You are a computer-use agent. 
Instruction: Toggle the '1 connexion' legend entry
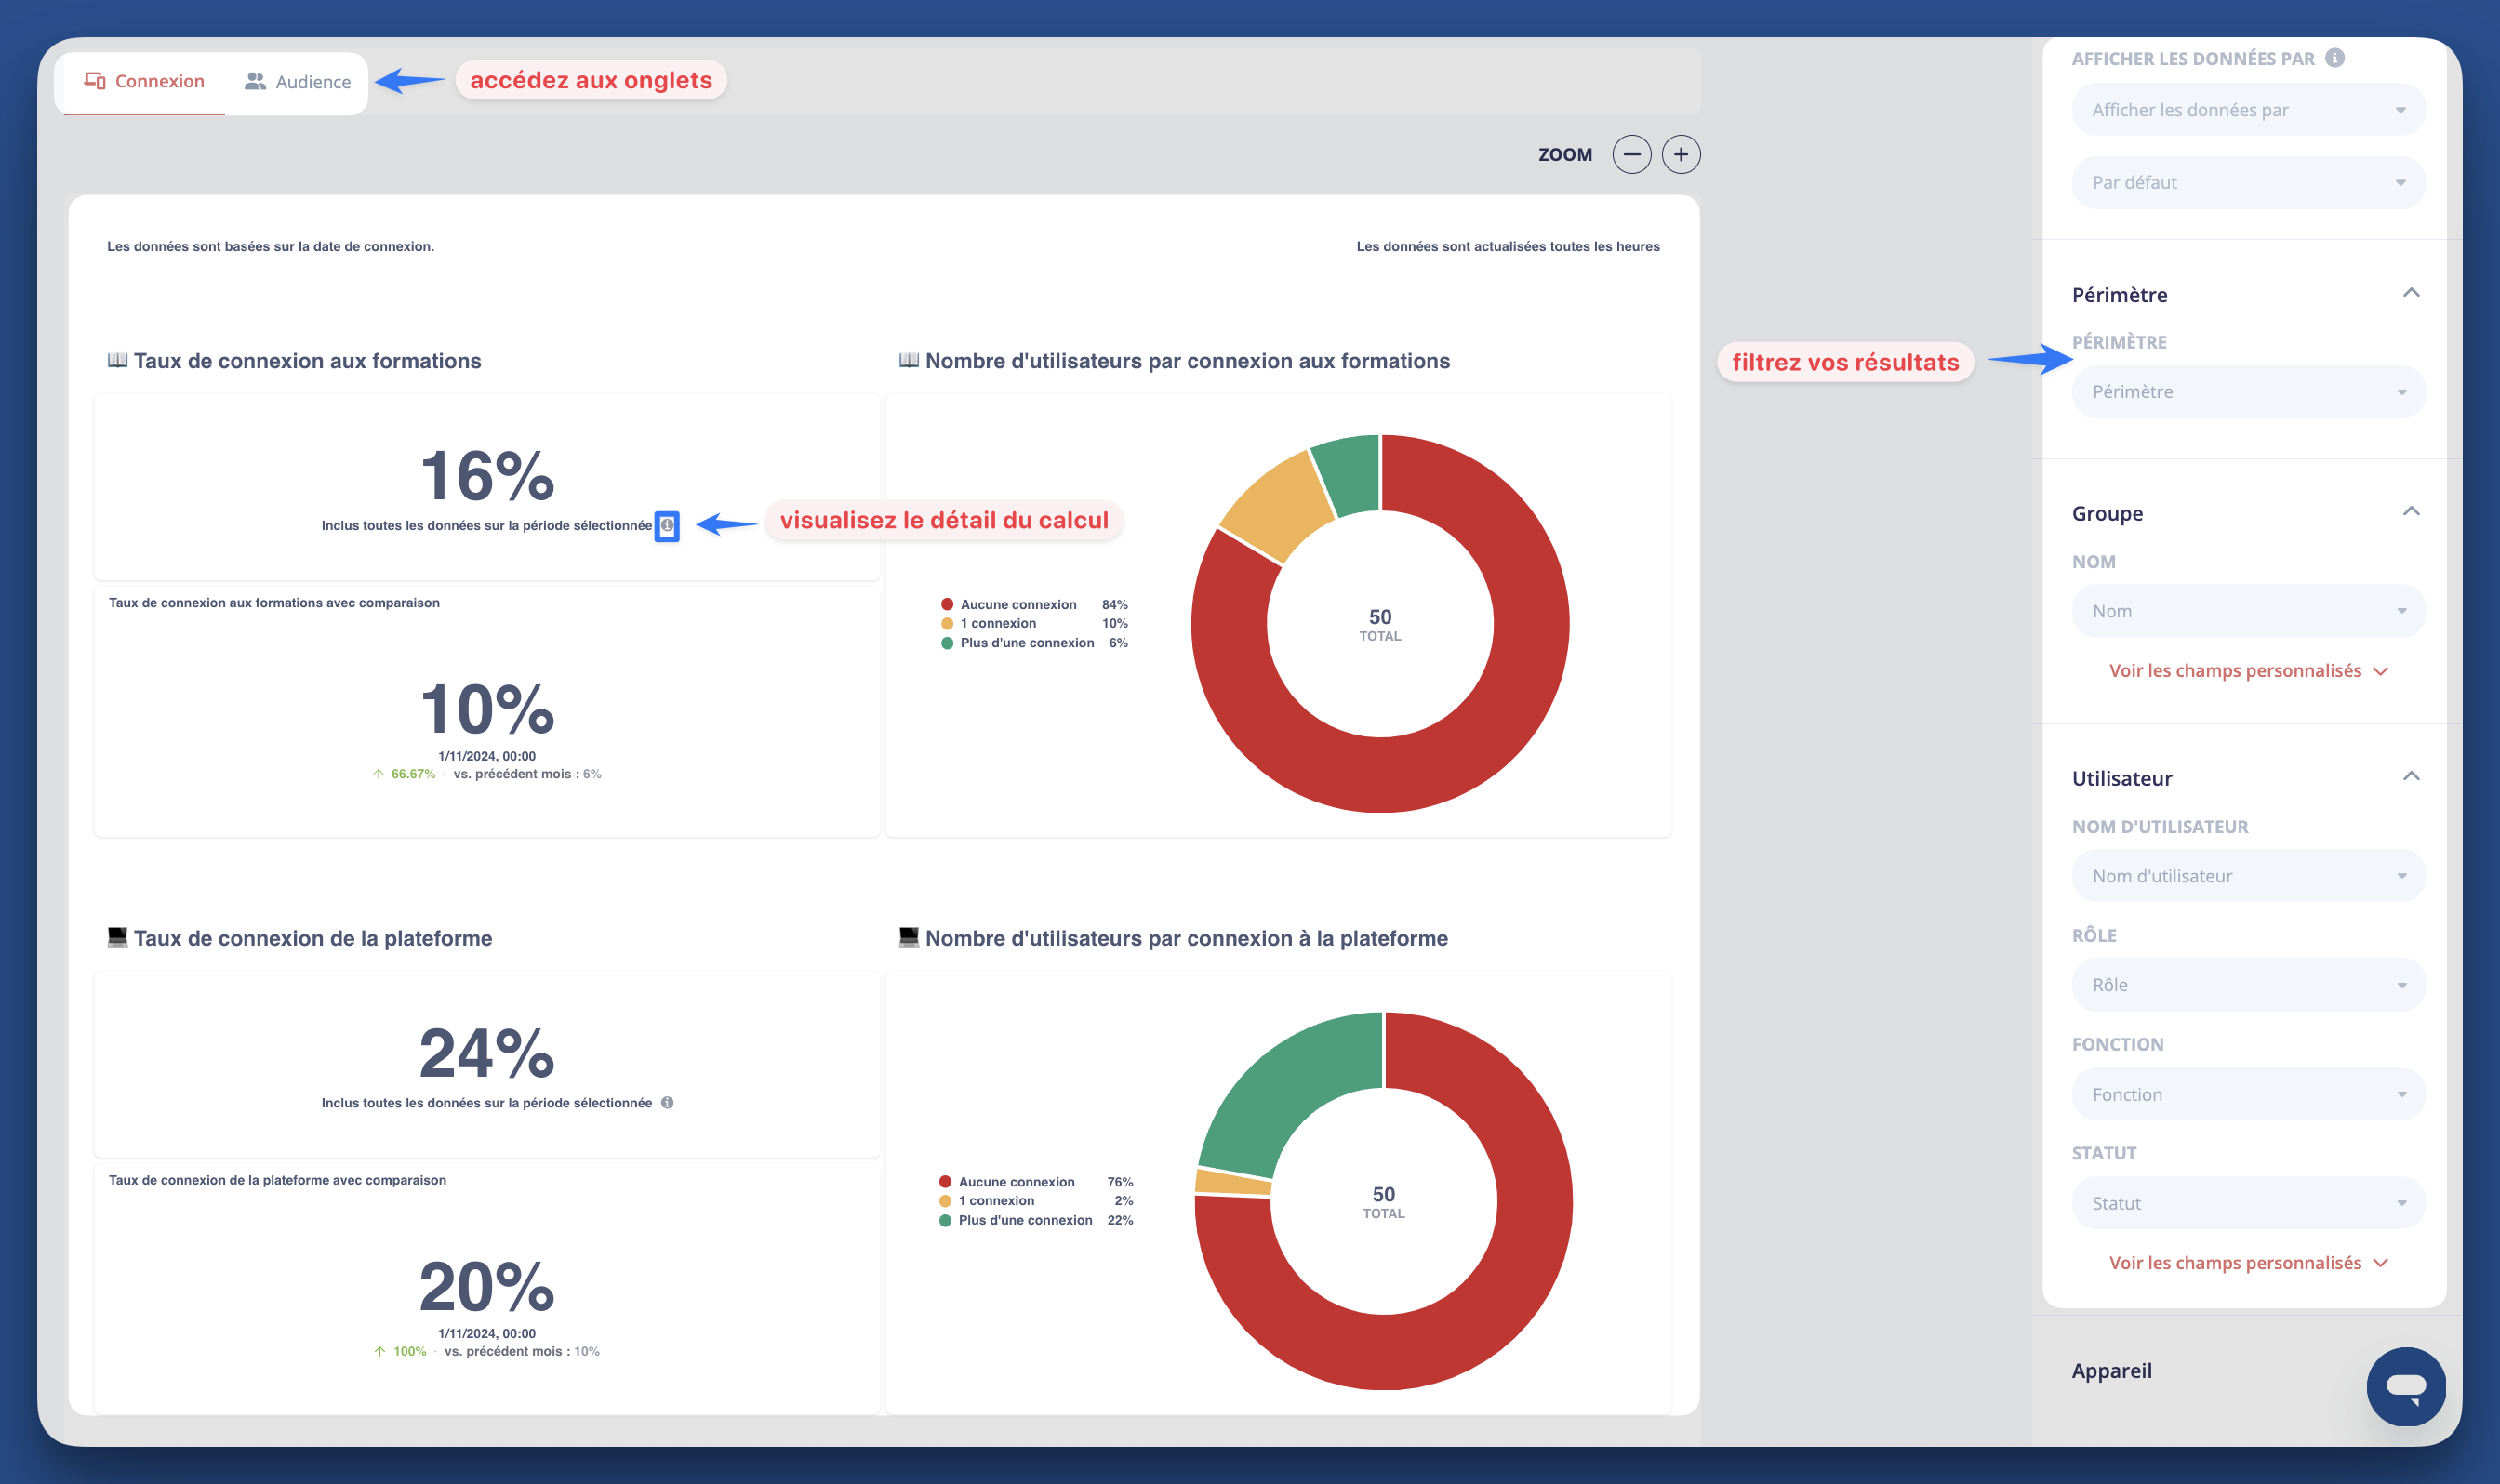996,622
